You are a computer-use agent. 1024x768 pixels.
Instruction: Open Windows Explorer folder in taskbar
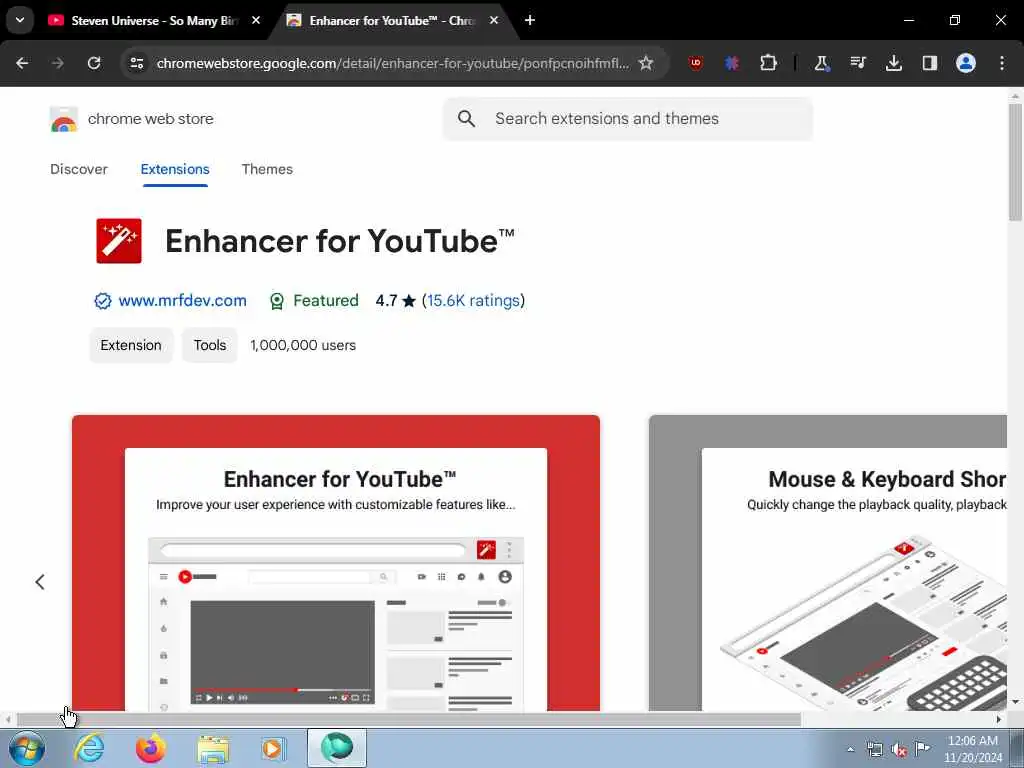213,748
